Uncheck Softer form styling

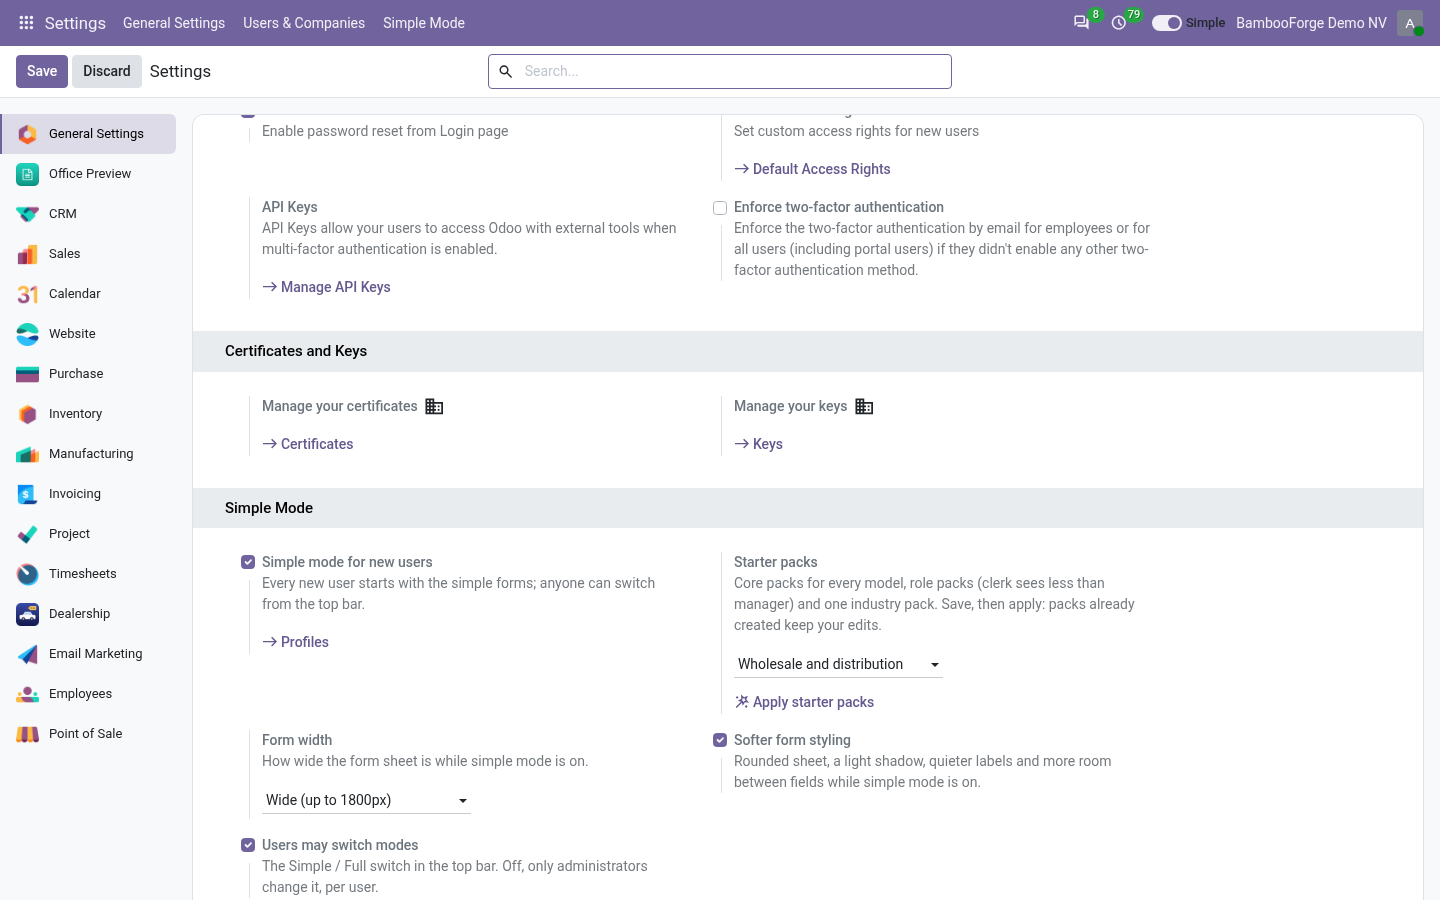click(720, 740)
